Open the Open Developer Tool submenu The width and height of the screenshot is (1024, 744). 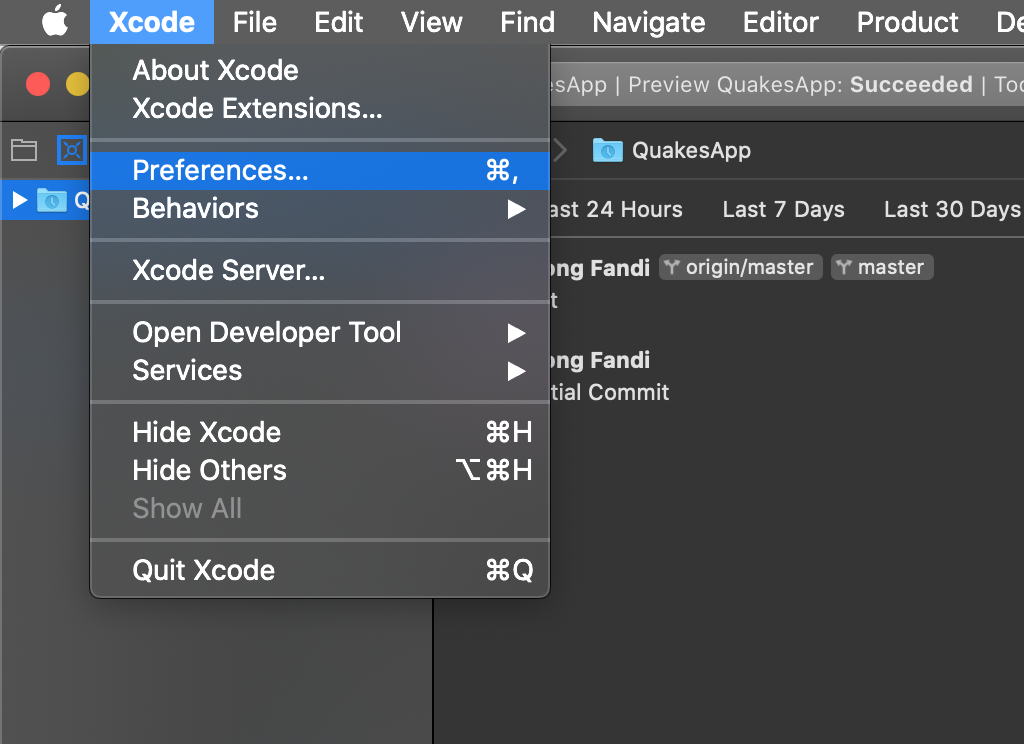pyautogui.click(x=267, y=332)
